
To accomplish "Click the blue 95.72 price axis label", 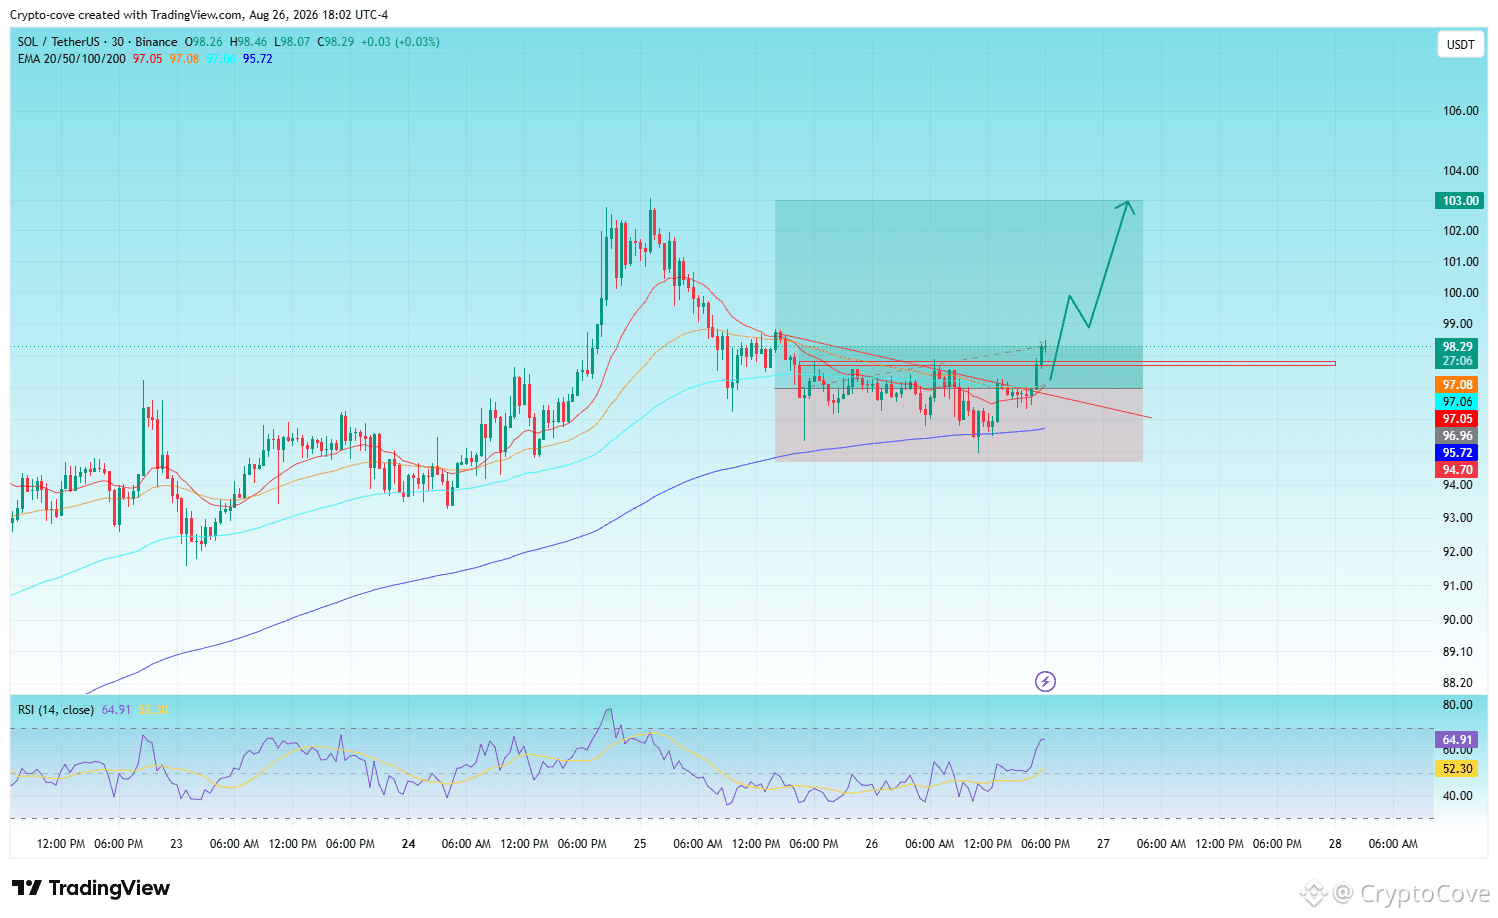I will click(x=1458, y=453).
